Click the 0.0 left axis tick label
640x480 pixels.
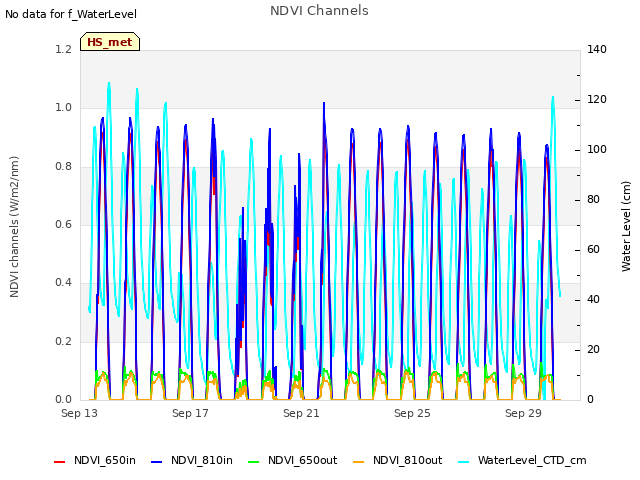(x=64, y=399)
